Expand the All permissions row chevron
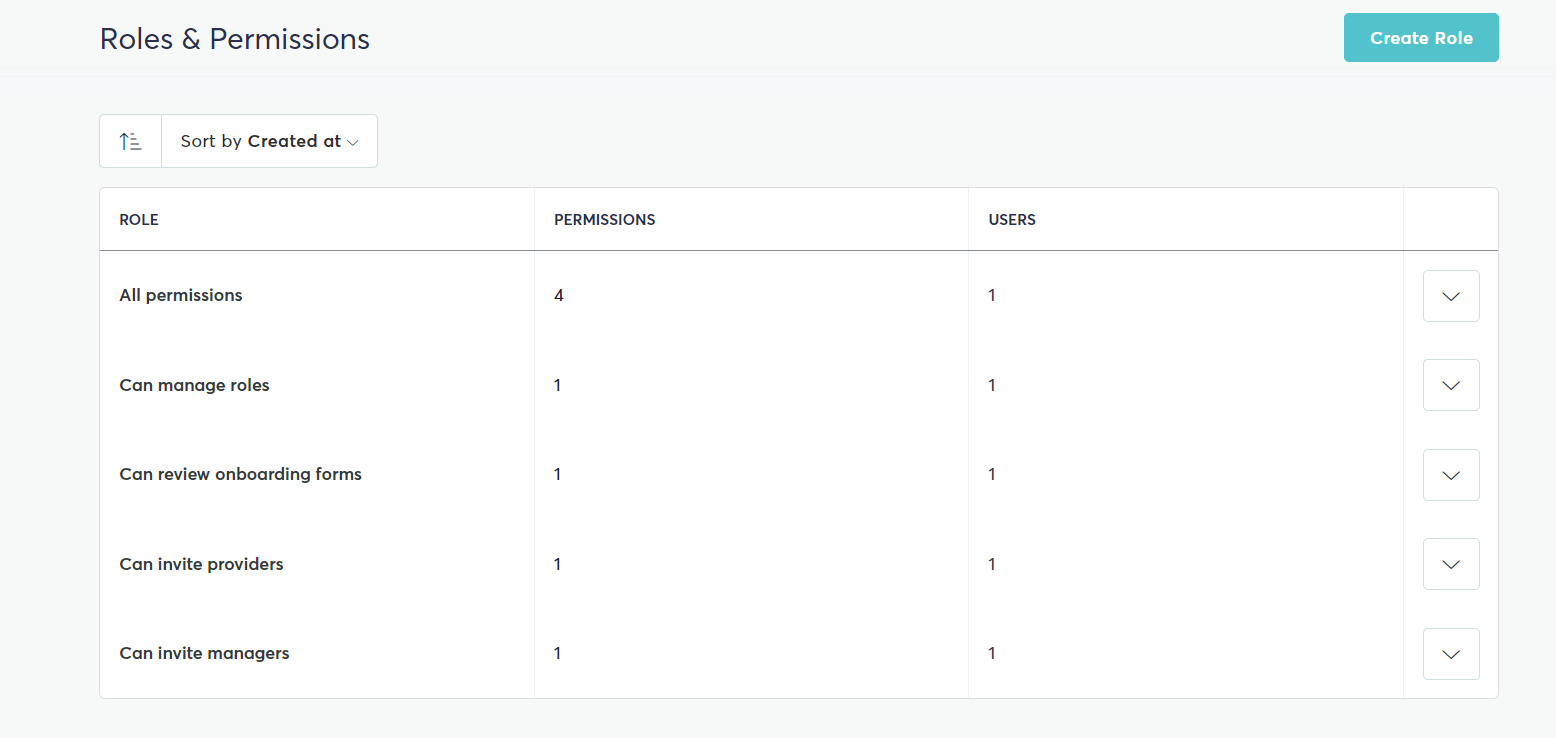The height and width of the screenshot is (738, 1556). (x=1451, y=296)
